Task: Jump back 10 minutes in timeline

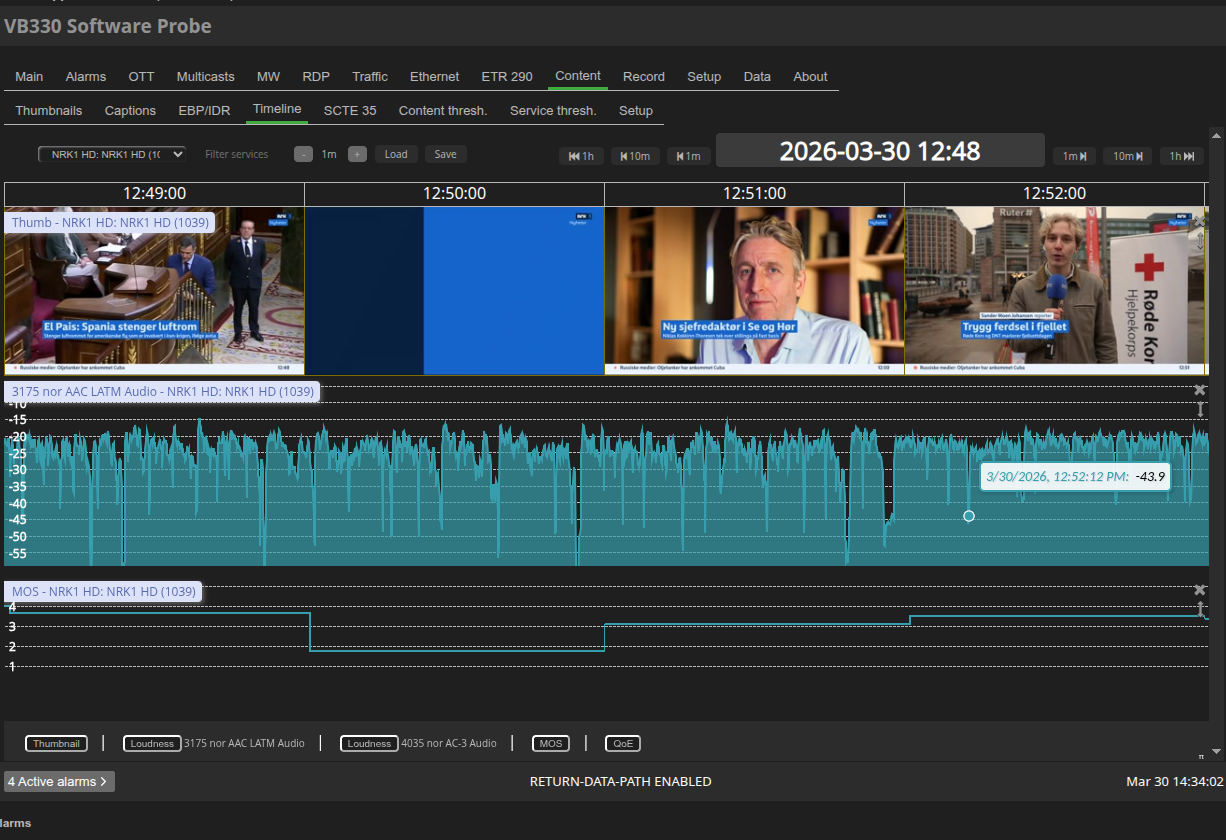Action: click(x=635, y=155)
